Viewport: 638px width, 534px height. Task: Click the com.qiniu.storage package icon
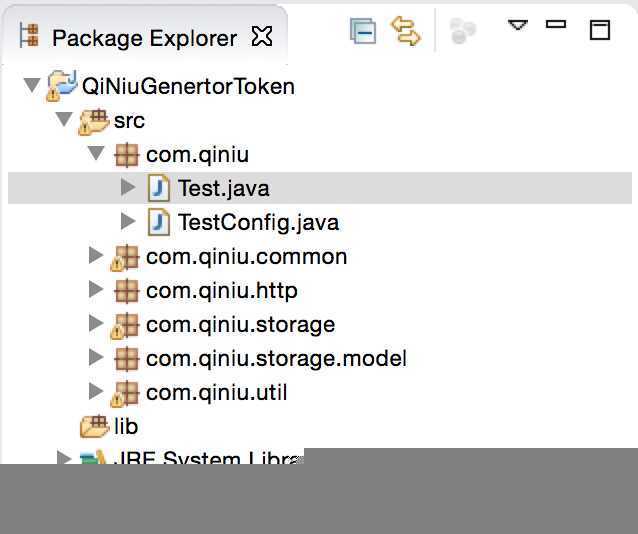click(125, 326)
